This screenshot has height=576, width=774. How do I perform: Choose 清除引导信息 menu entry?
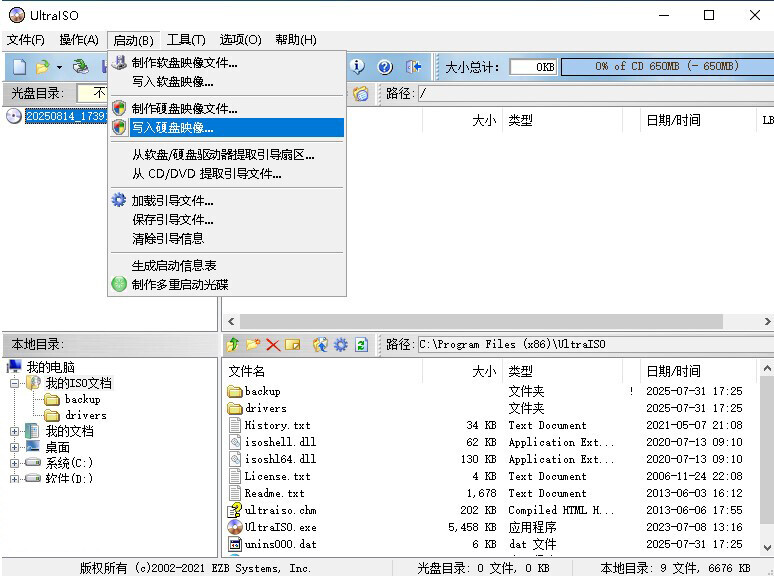227,238
